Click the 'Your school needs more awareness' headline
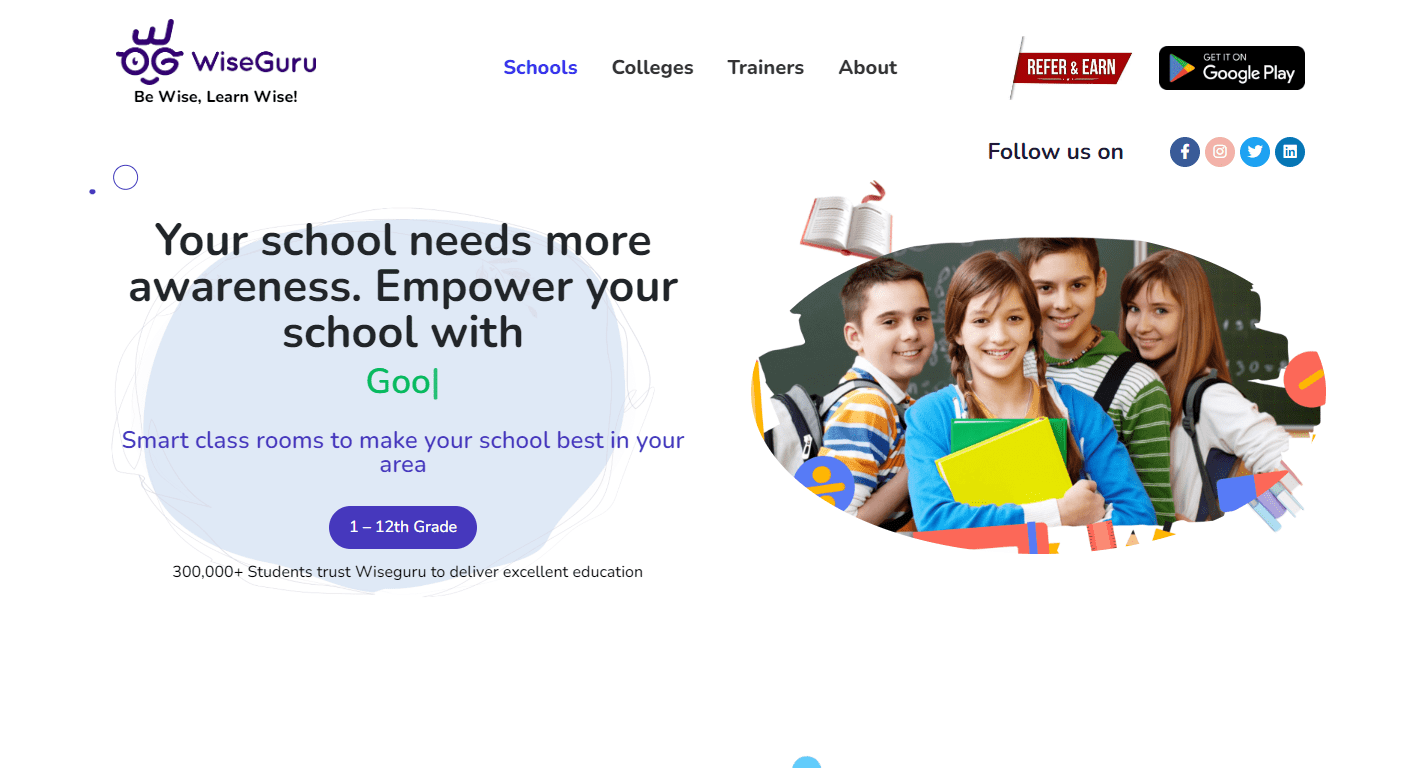Screen dimensions: 1421x768 click(403, 286)
